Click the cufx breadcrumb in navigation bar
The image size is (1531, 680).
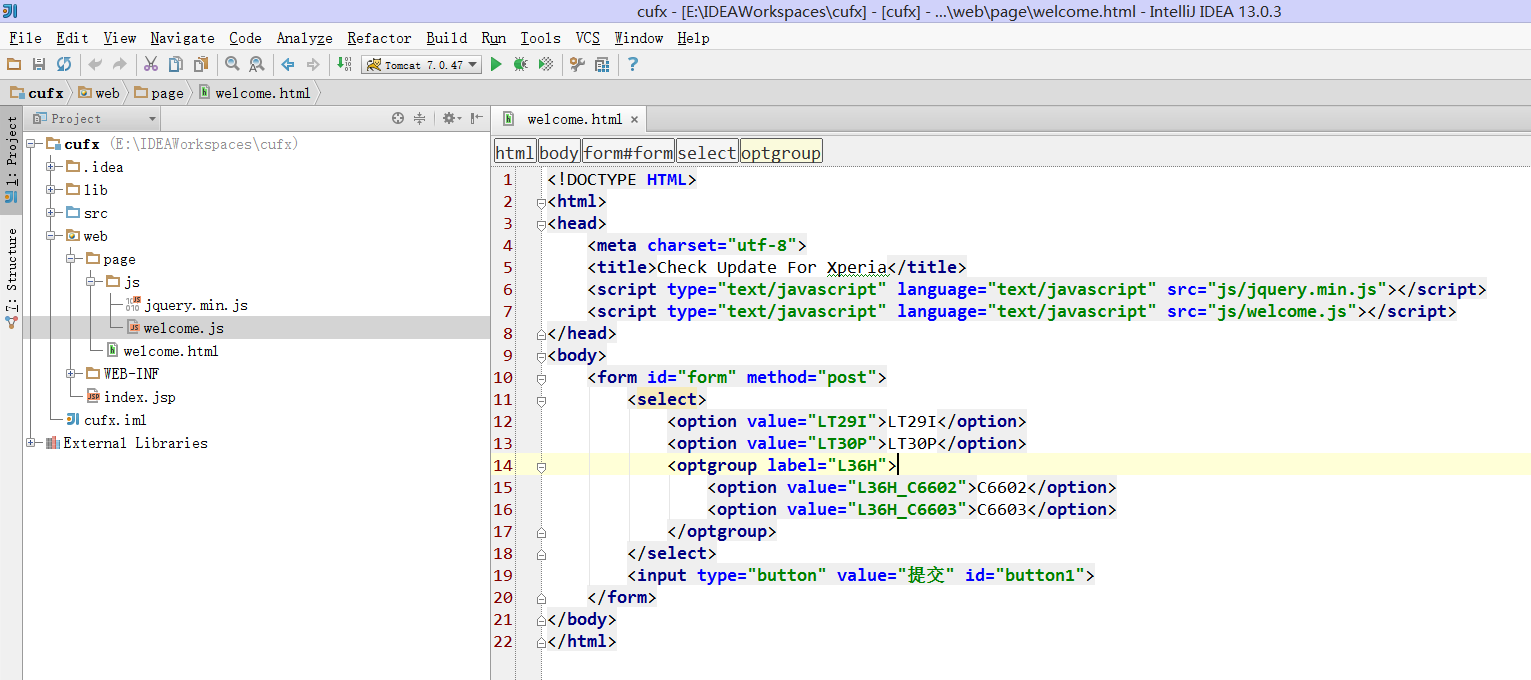click(x=37, y=93)
